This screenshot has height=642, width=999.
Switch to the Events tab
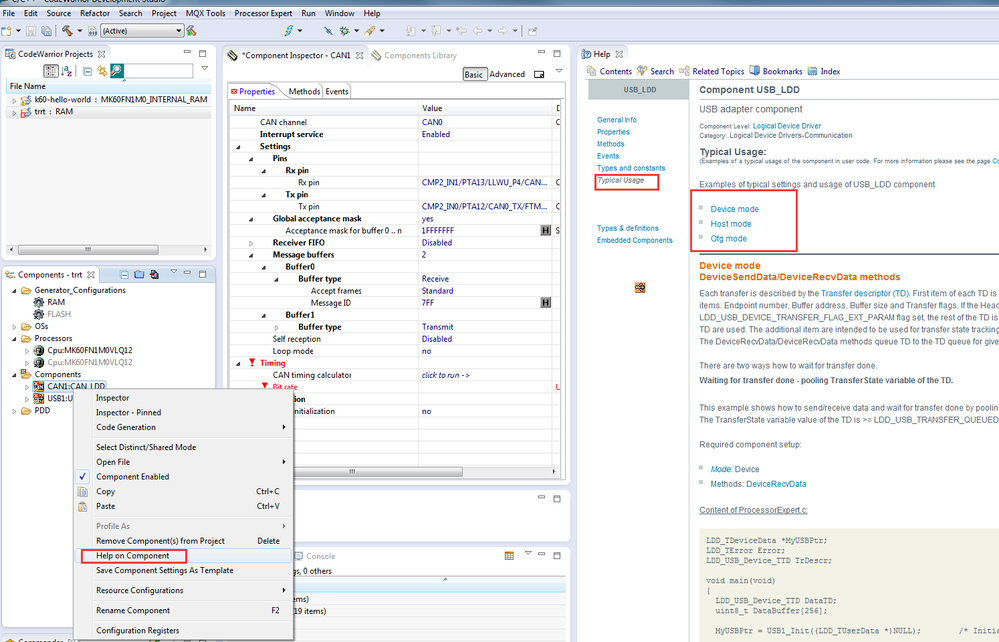(x=336, y=92)
